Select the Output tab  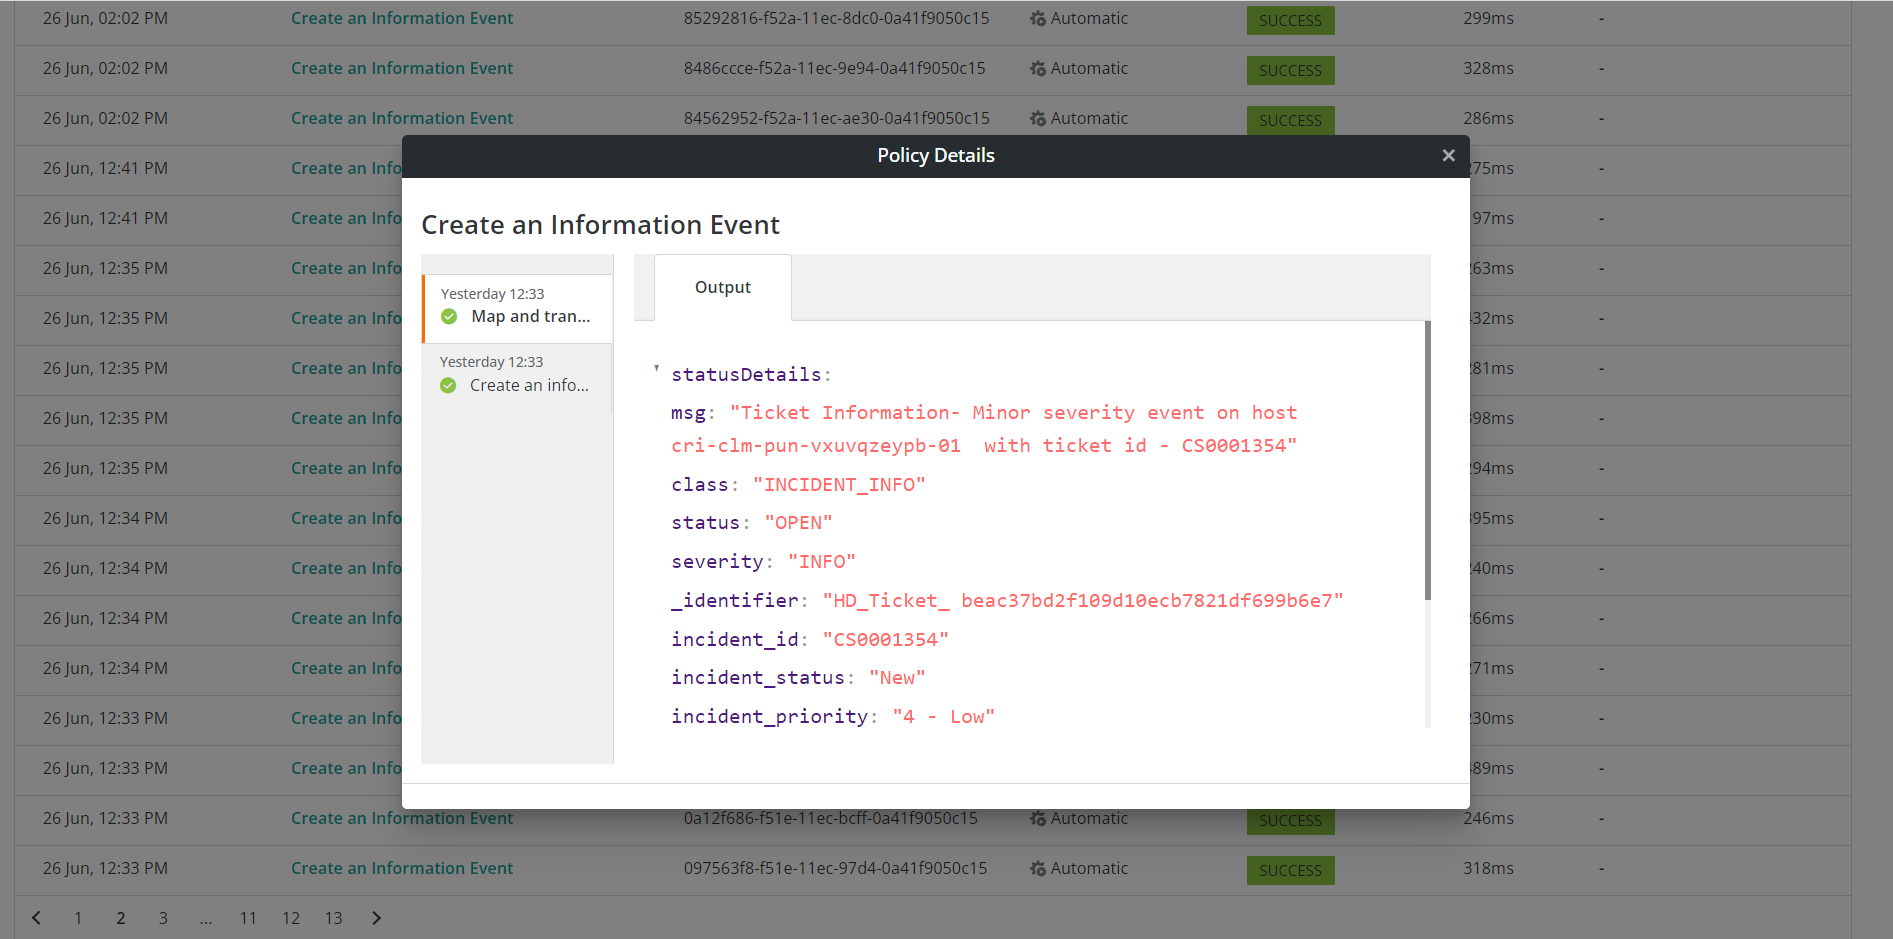pyautogui.click(x=723, y=287)
